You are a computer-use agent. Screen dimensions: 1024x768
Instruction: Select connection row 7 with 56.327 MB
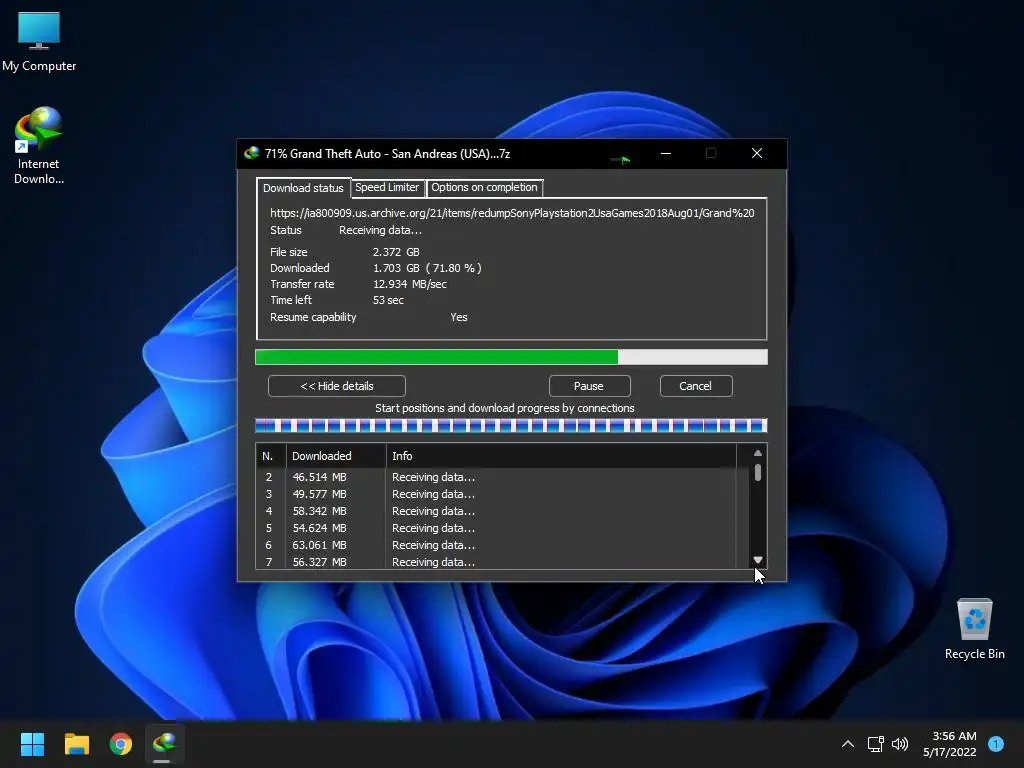496,562
